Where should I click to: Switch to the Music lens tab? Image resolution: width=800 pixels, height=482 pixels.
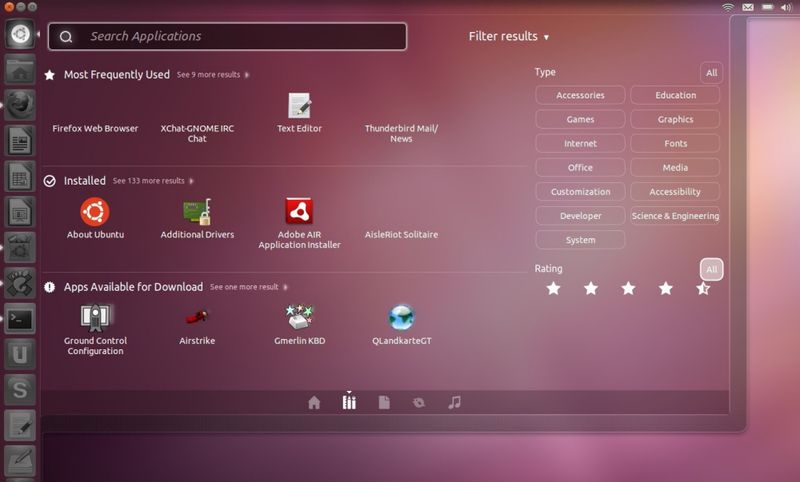[x=454, y=402]
